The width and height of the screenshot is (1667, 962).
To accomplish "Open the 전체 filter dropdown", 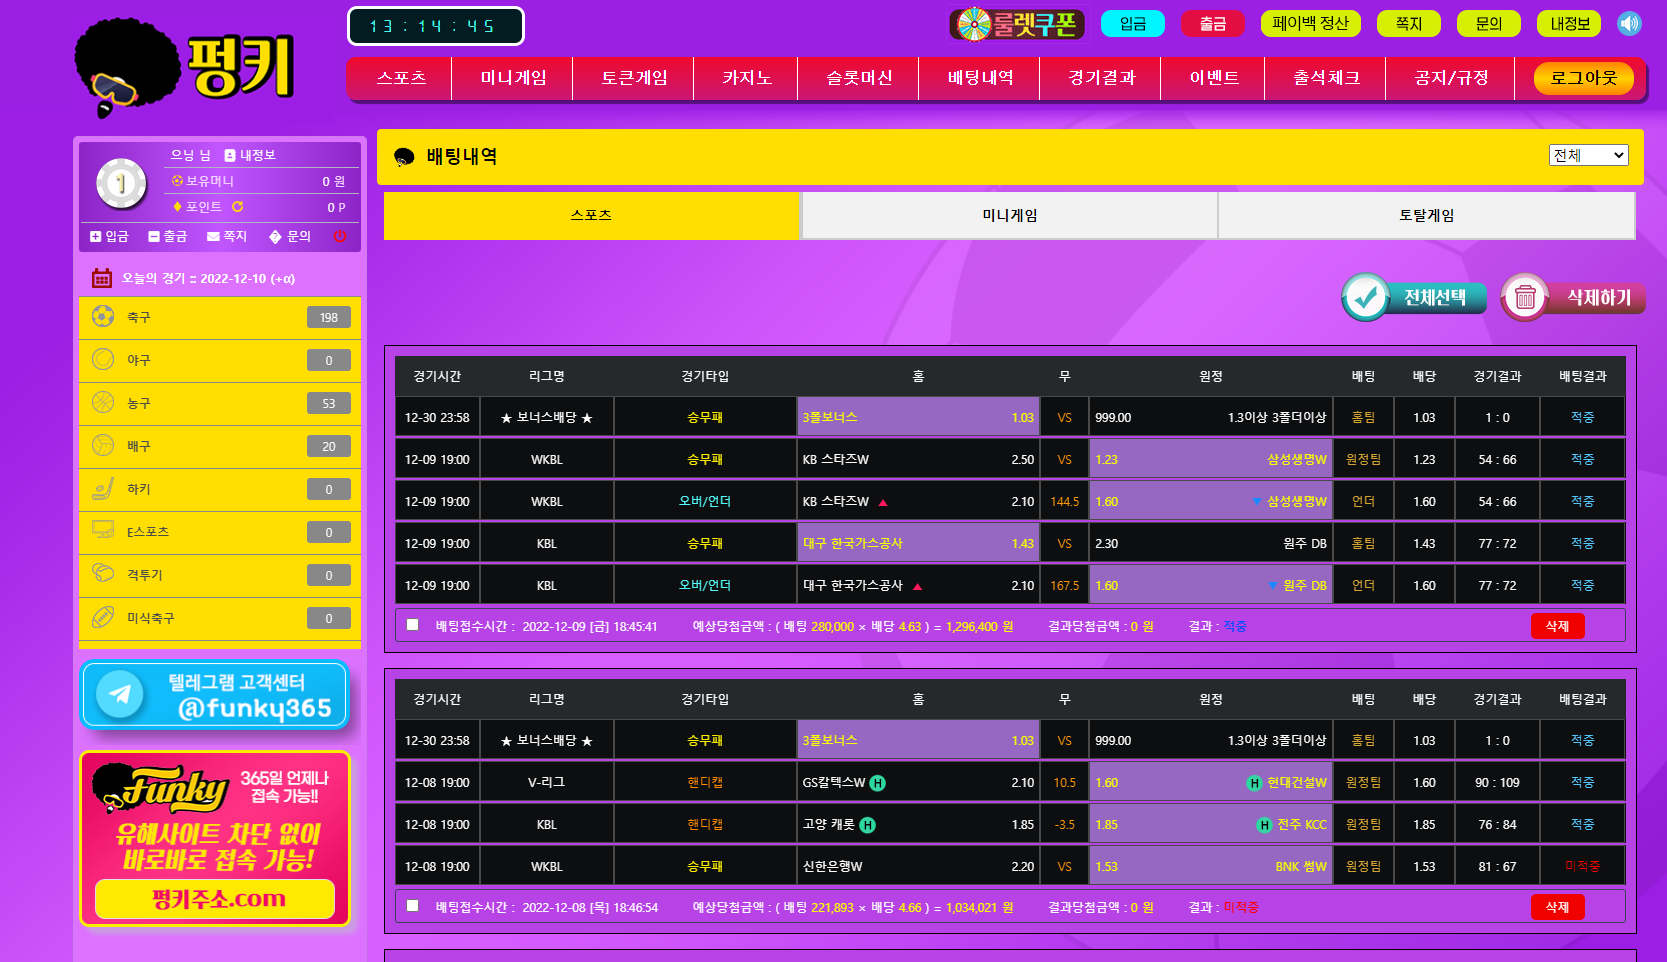I will pyautogui.click(x=1588, y=155).
